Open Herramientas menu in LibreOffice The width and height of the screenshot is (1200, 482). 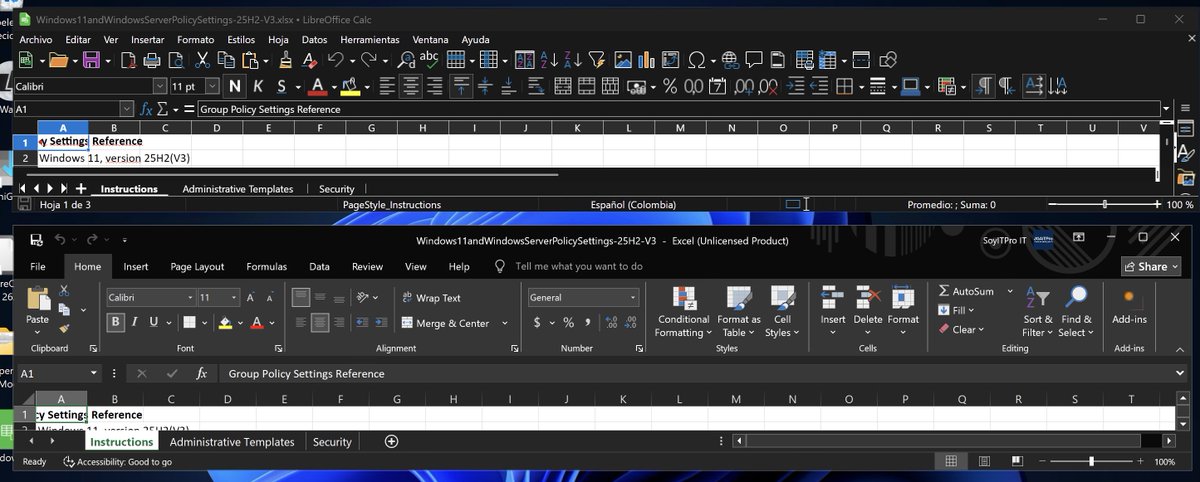coord(370,39)
